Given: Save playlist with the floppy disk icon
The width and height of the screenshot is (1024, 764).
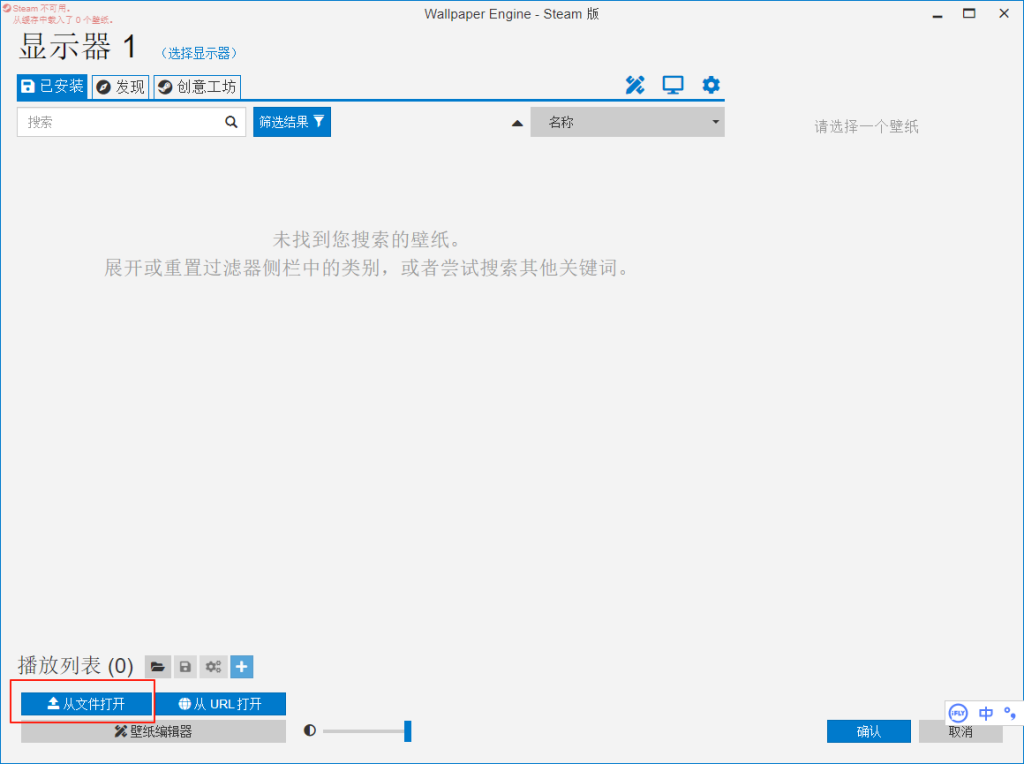Looking at the screenshot, I should click(x=185, y=667).
